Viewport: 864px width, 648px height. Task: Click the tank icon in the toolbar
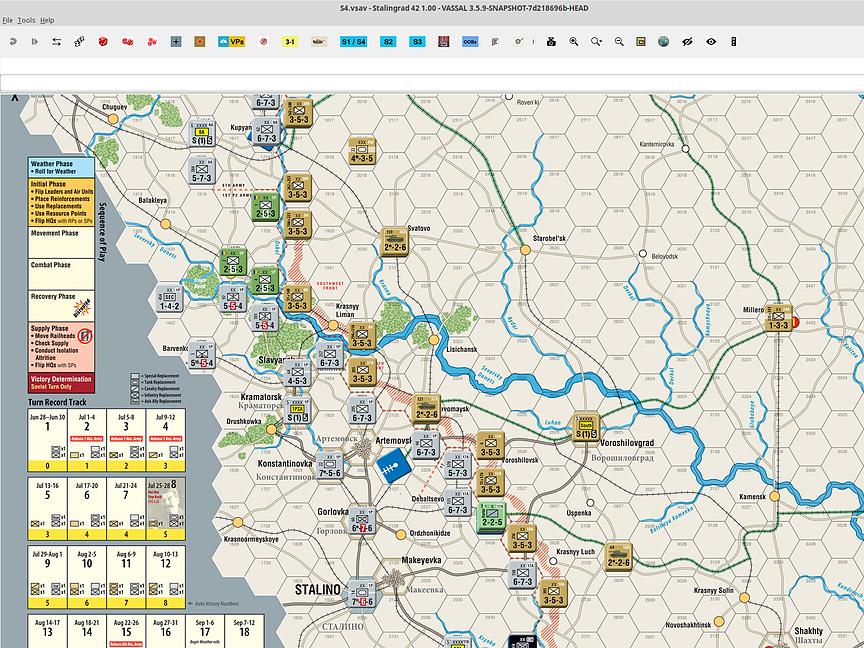tap(319, 41)
